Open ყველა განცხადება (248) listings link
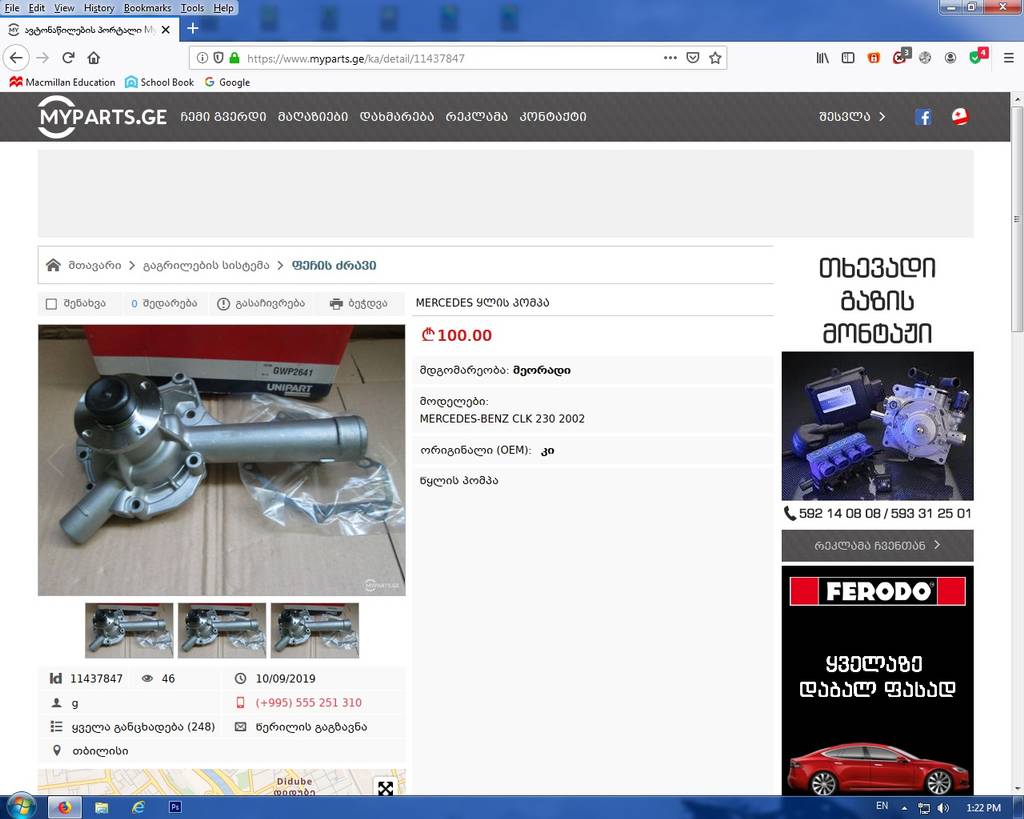The image size is (1024, 819). tap(143, 727)
